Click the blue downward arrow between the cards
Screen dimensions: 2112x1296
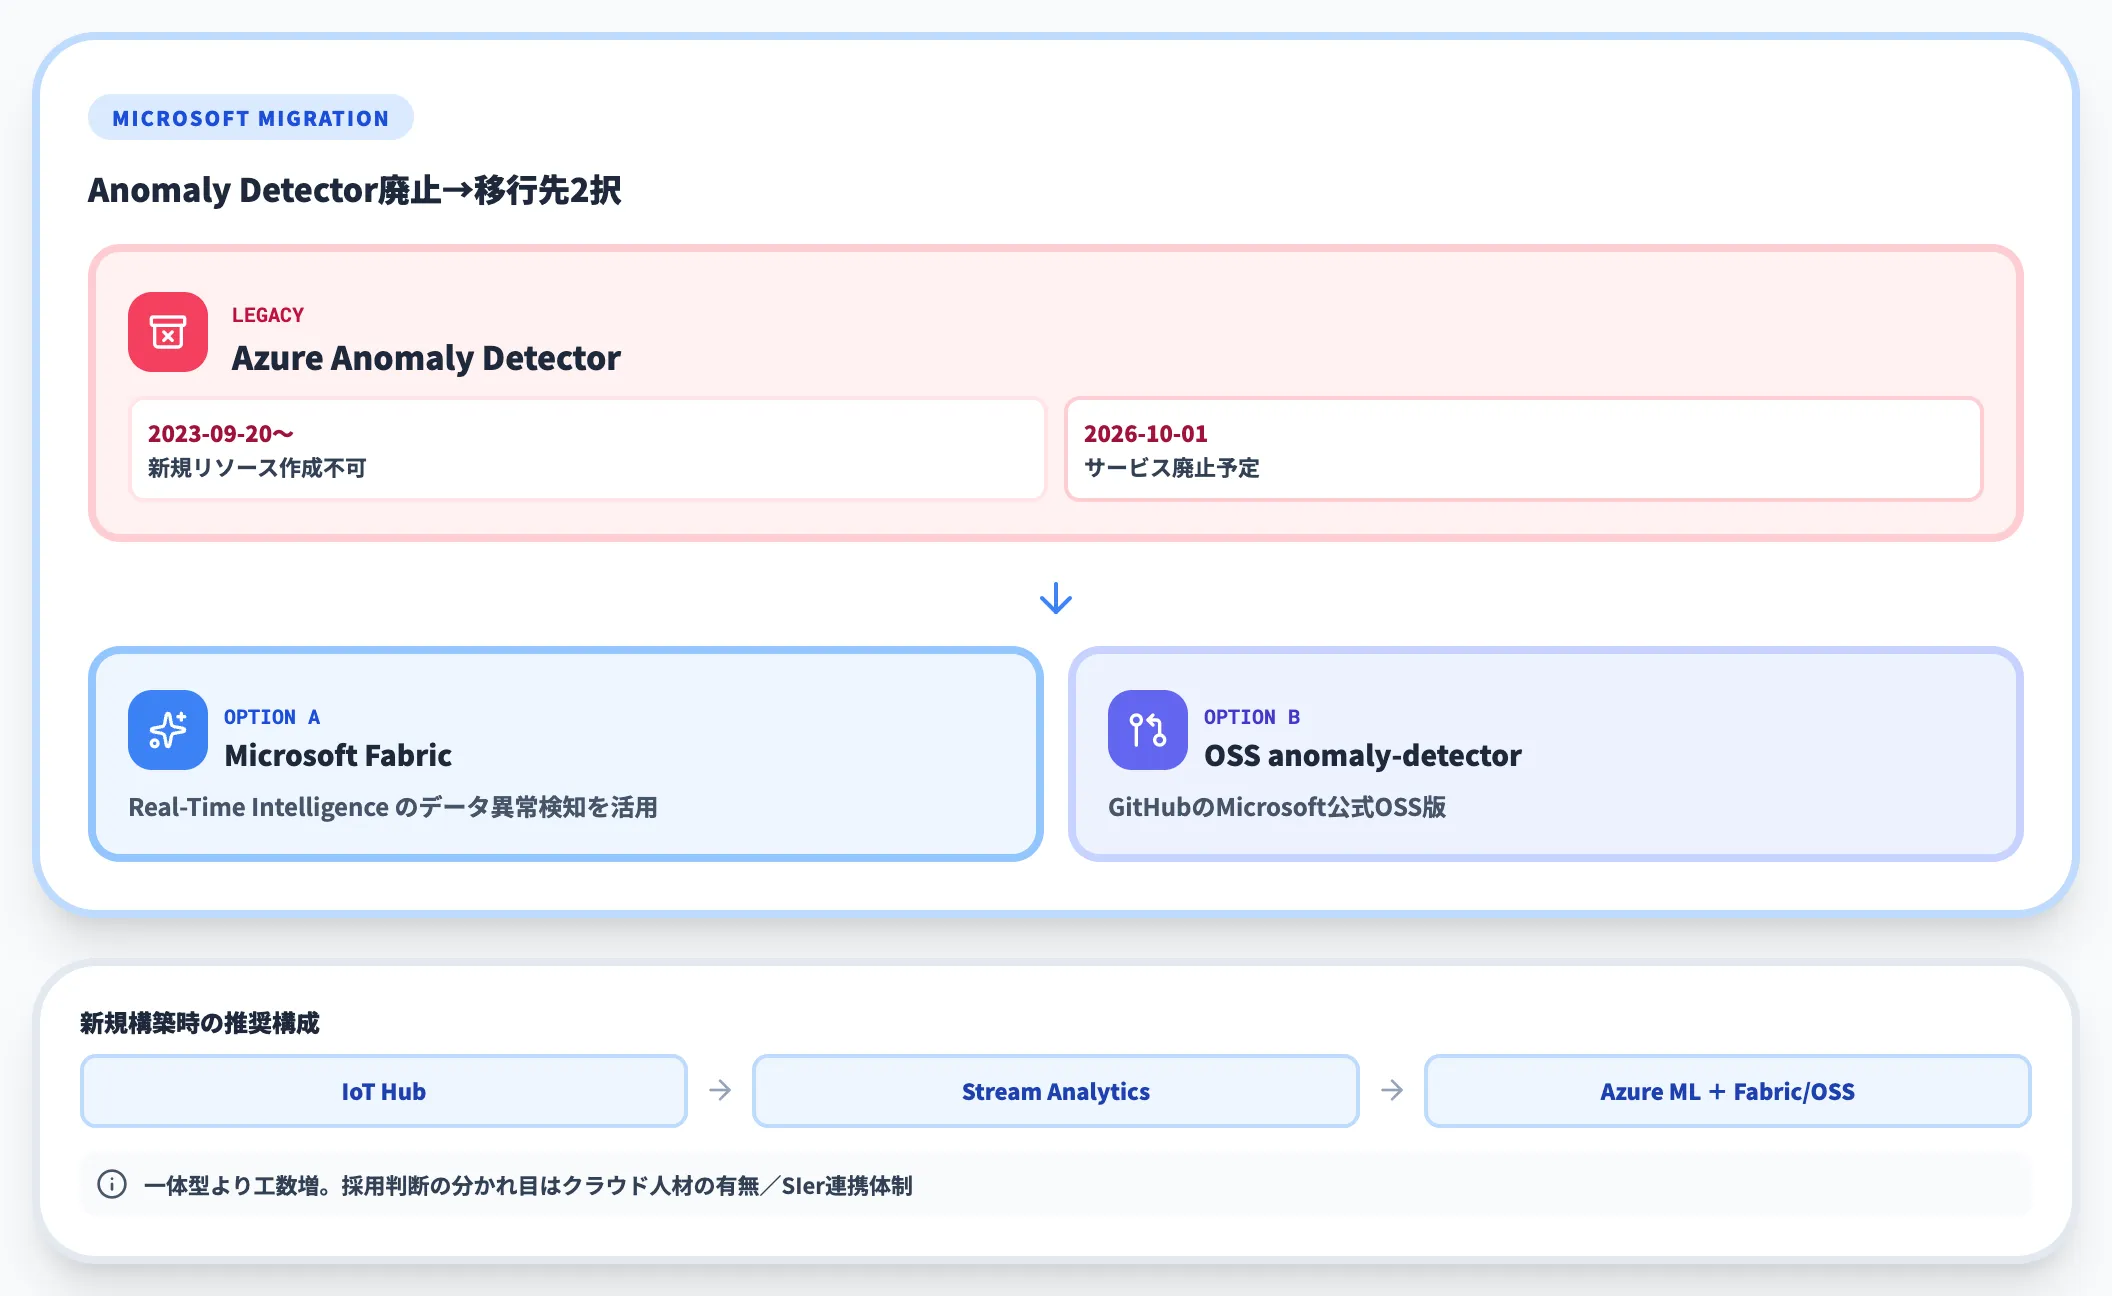[1056, 598]
